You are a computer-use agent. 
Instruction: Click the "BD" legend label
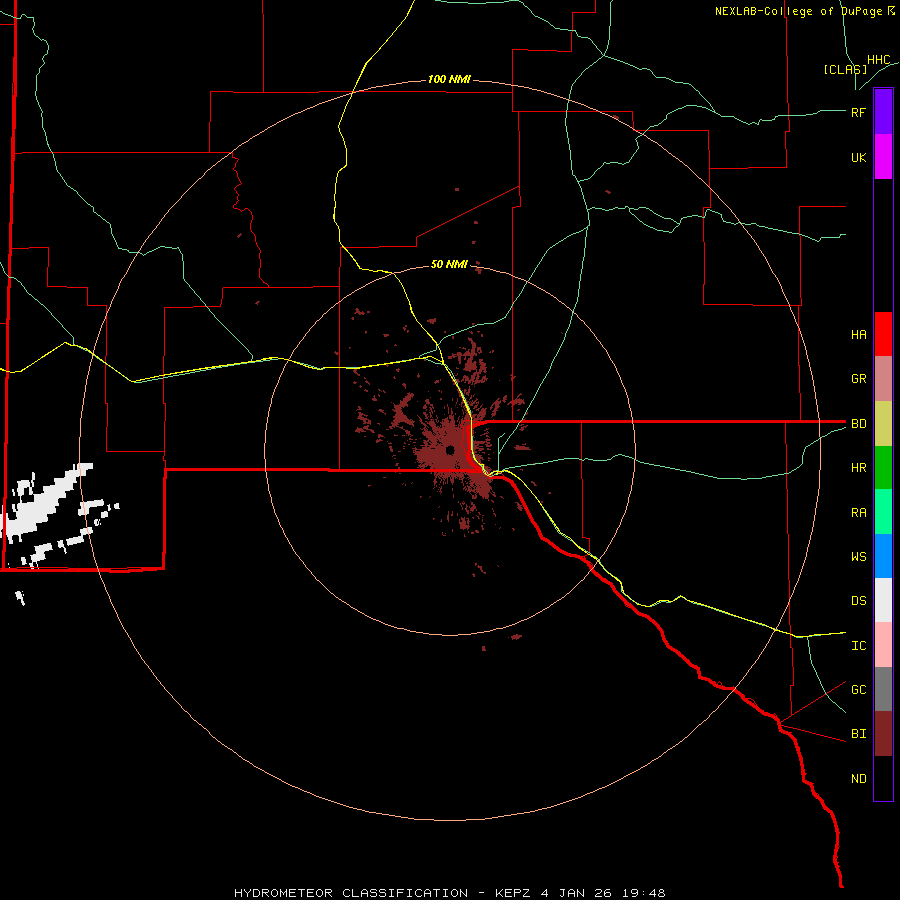click(x=859, y=424)
